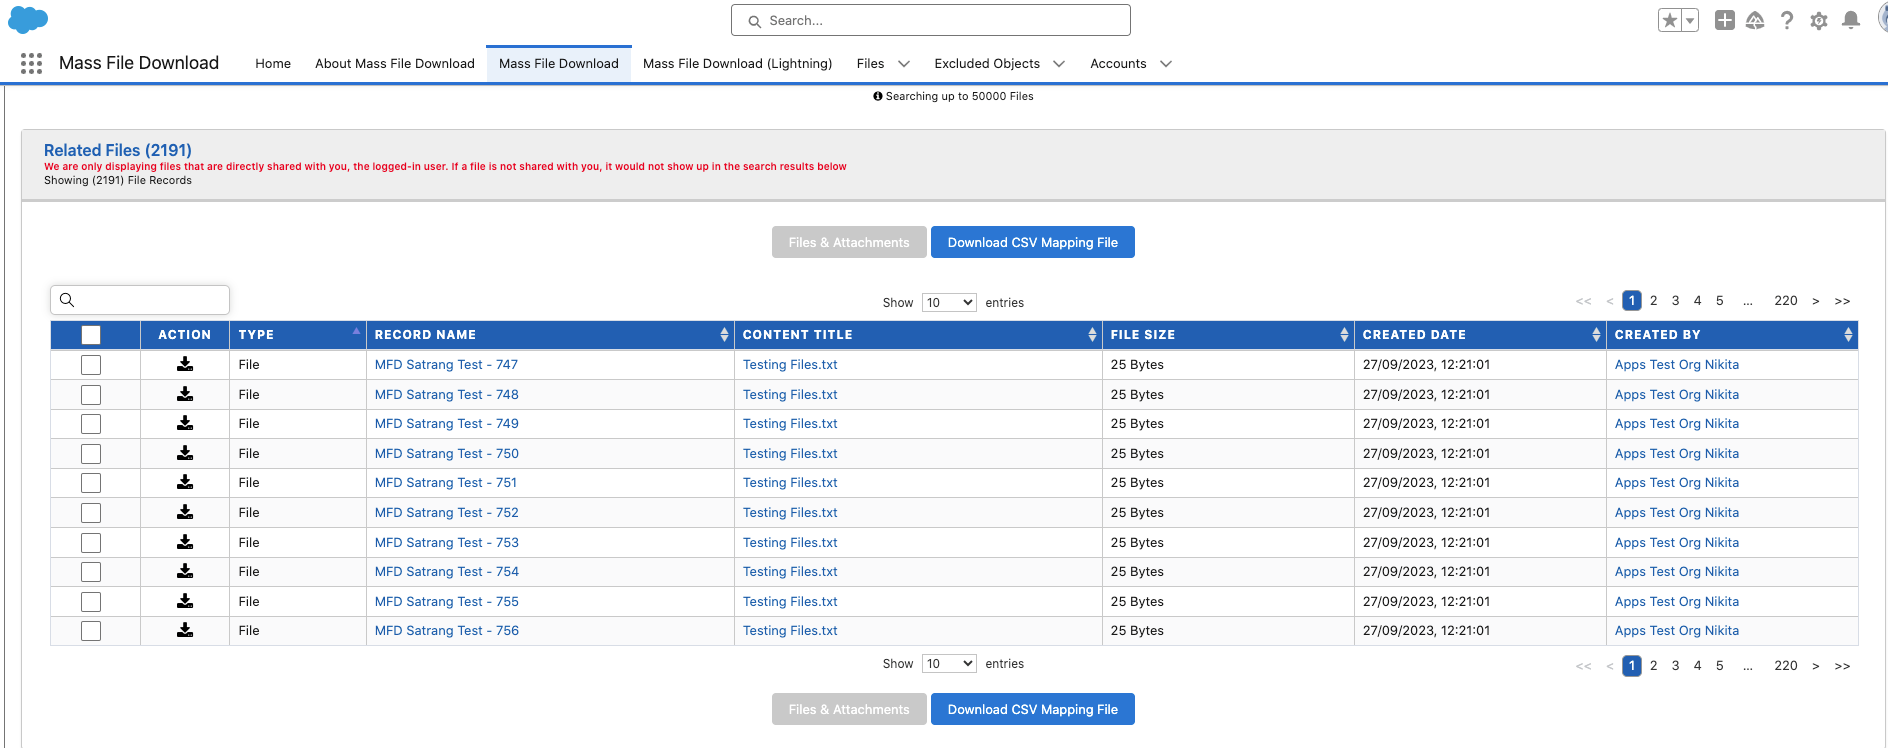Select checkbox for MFD Satrang Test - 748
Viewport: 1888px width, 748px height.
[x=91, y=395]
